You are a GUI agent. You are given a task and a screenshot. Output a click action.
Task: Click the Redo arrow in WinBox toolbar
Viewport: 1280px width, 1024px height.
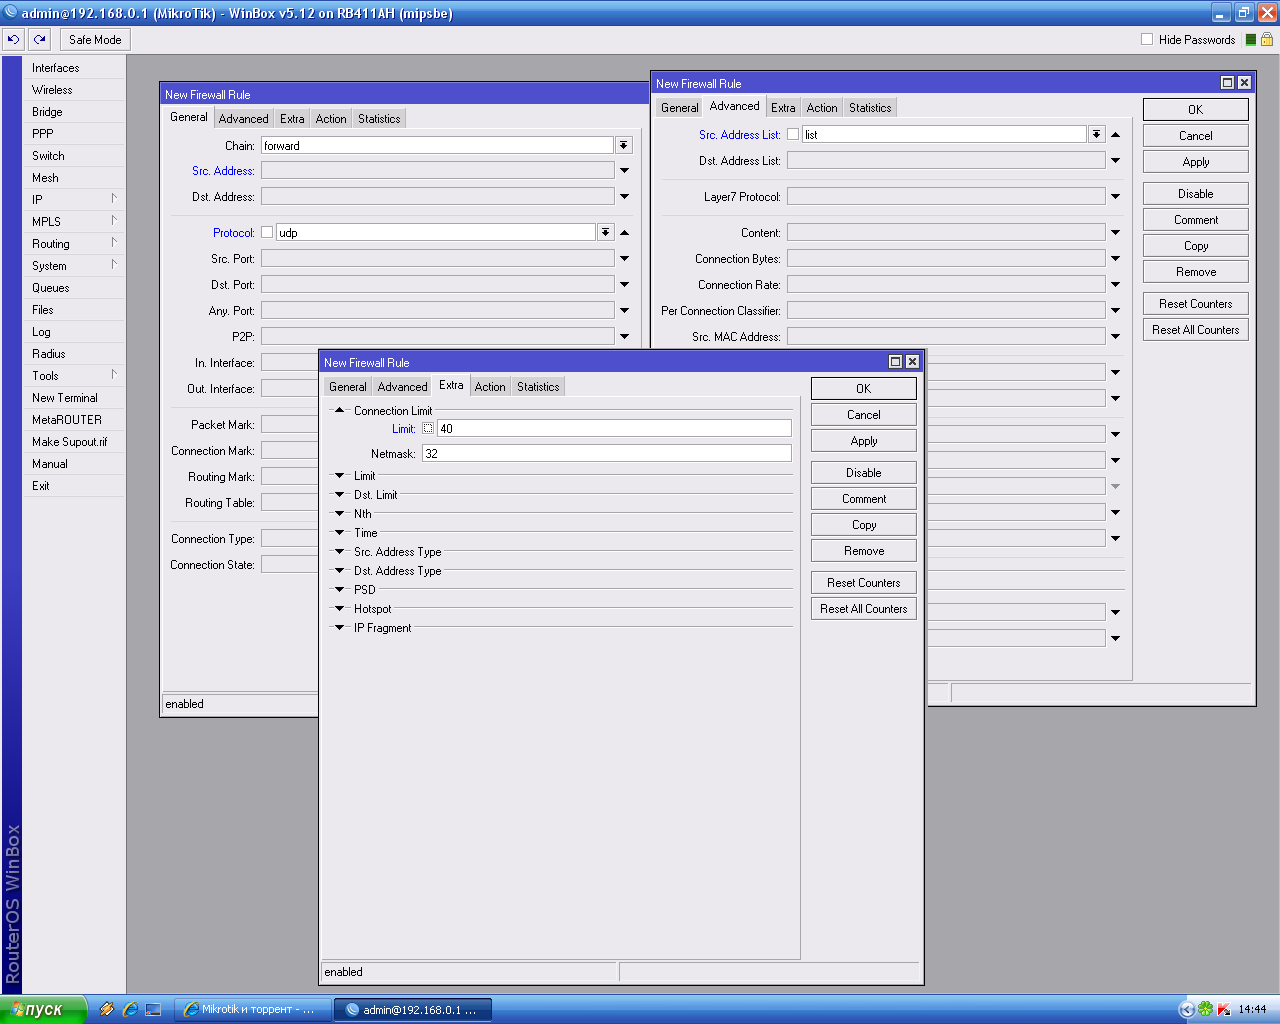click(39, 40)
